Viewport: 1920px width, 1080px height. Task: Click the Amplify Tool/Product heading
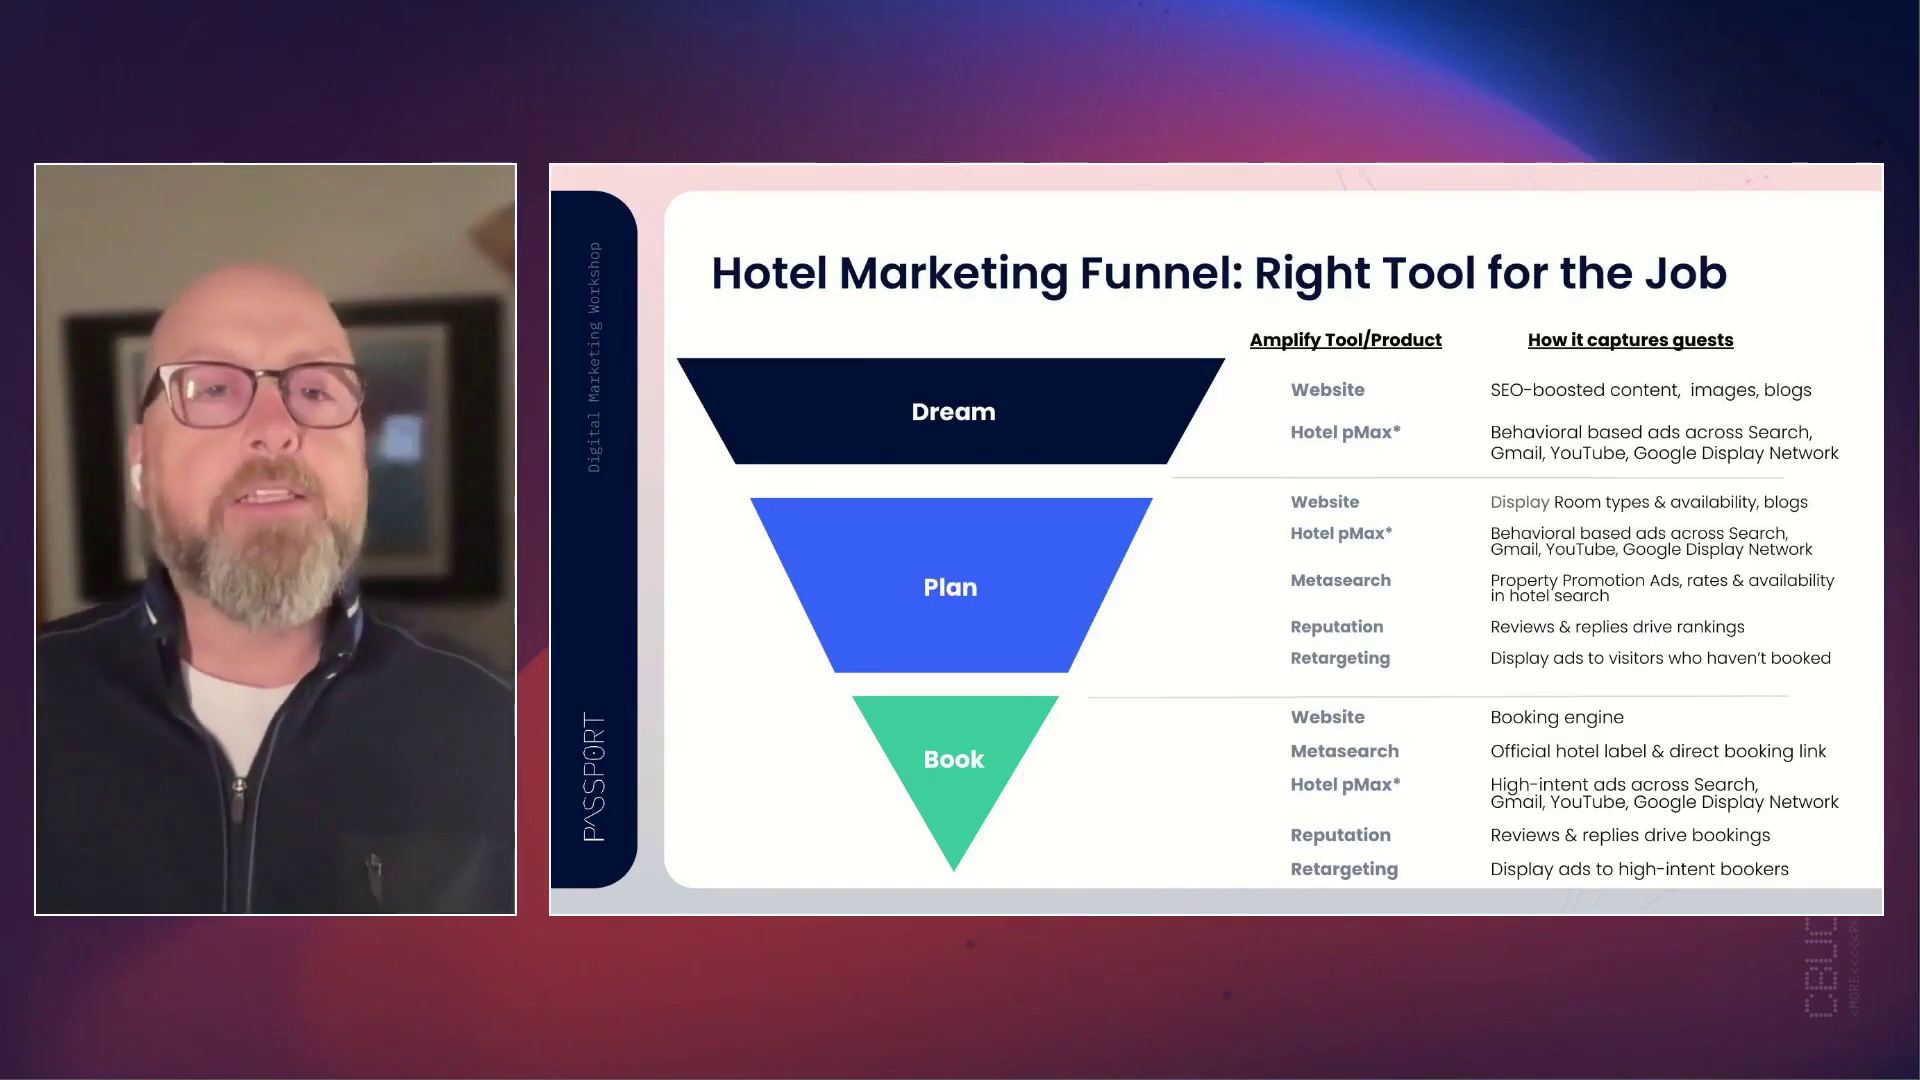point(1345,340)
